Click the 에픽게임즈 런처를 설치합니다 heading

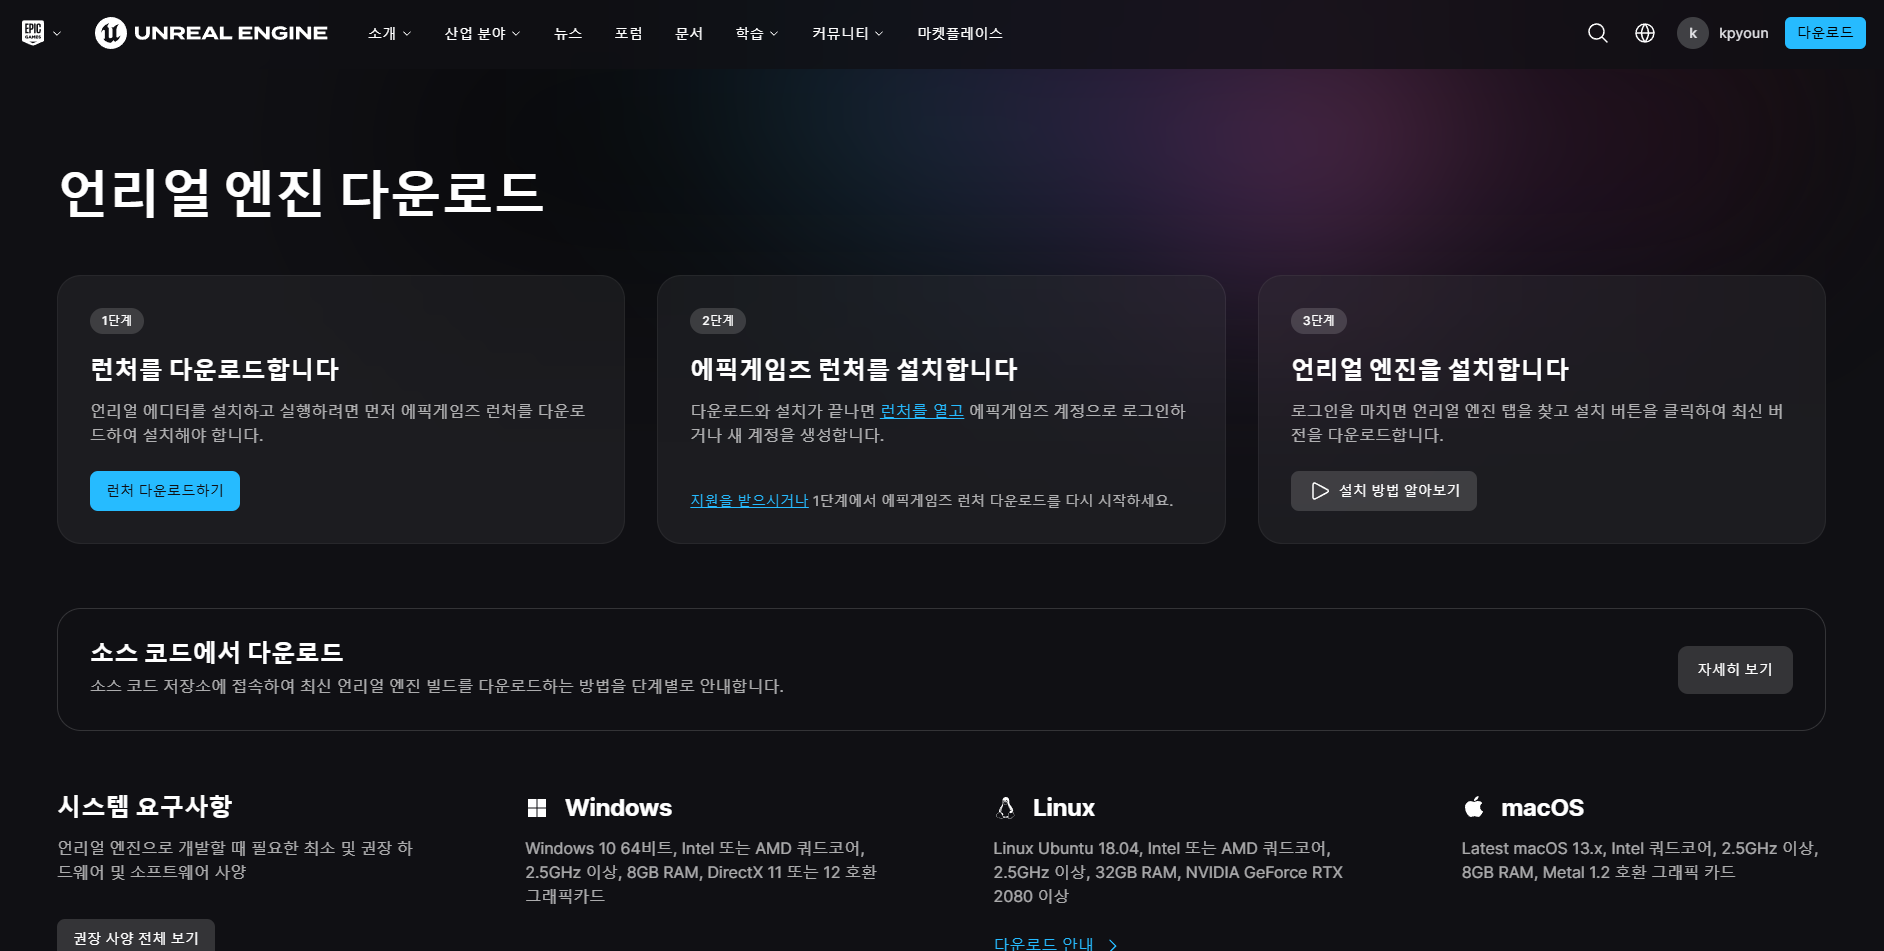[x=854, y=369]
